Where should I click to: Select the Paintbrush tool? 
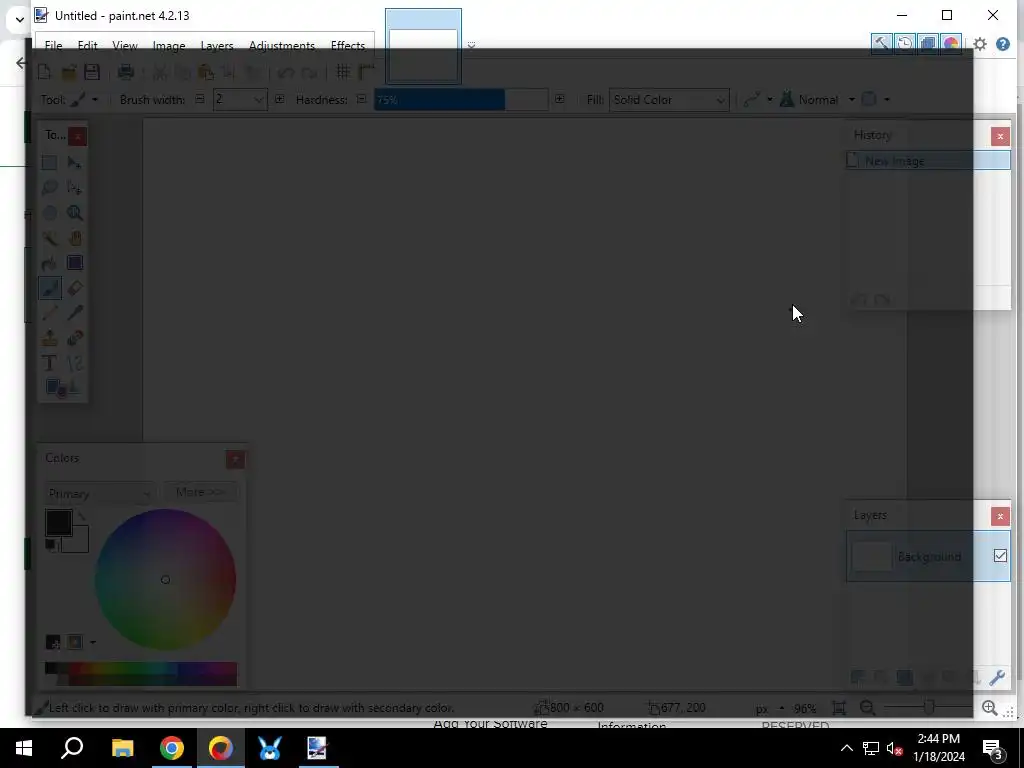pyautogui.click(x=50, y=288)
